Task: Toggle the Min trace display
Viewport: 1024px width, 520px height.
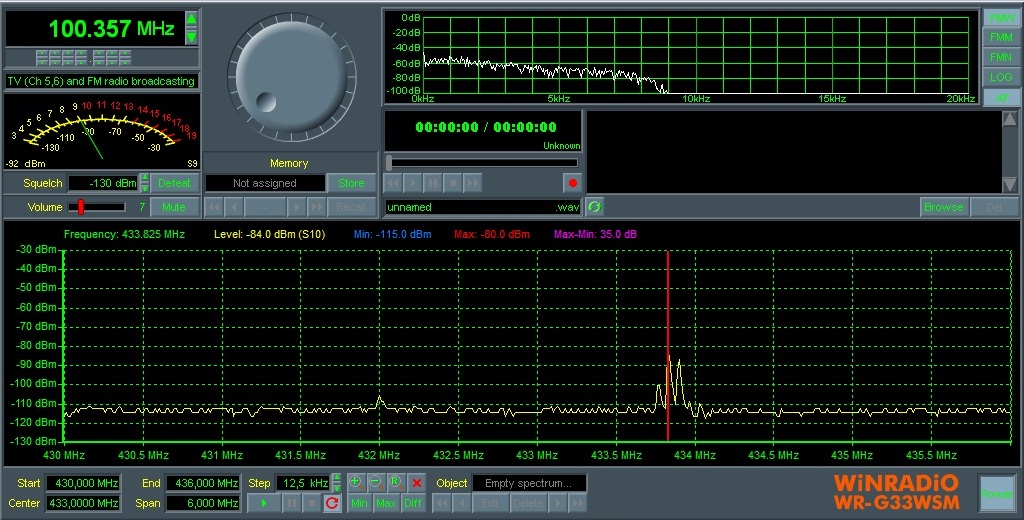Action: pyautogui.click(x=359, y=504)
